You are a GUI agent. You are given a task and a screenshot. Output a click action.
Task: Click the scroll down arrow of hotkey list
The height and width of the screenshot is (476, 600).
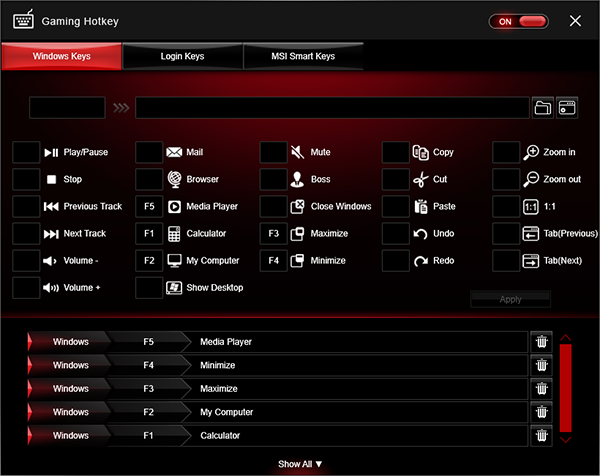coord(566,440)
